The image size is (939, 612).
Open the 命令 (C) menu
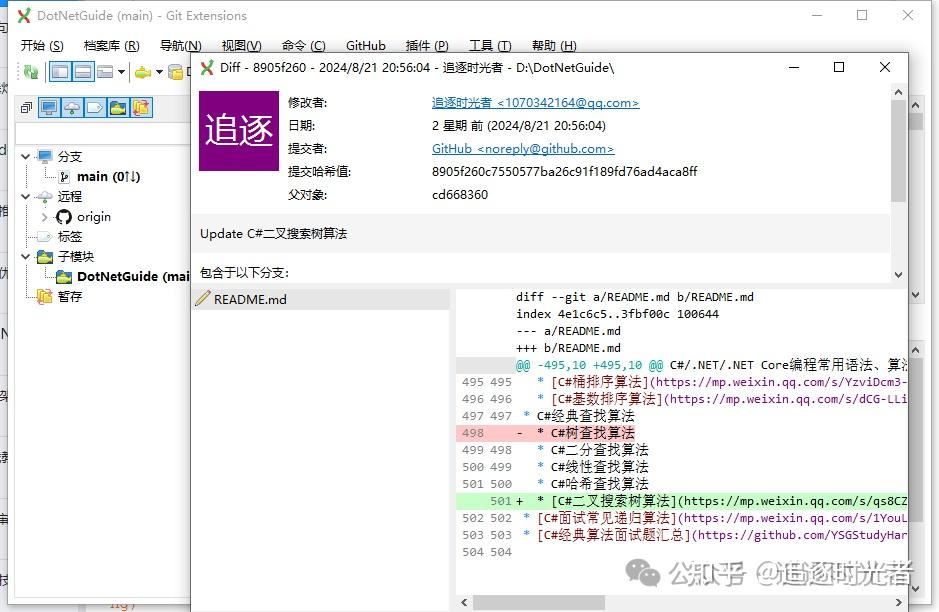click(304, 46)
